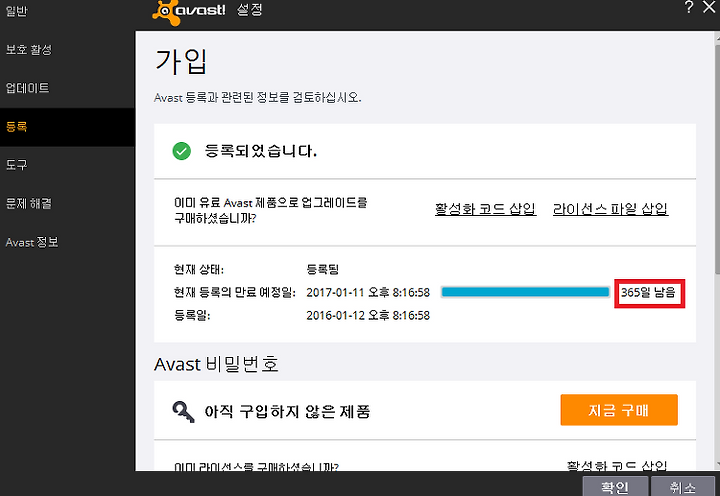Click the scrollbar down arrow

click(717, 465)
